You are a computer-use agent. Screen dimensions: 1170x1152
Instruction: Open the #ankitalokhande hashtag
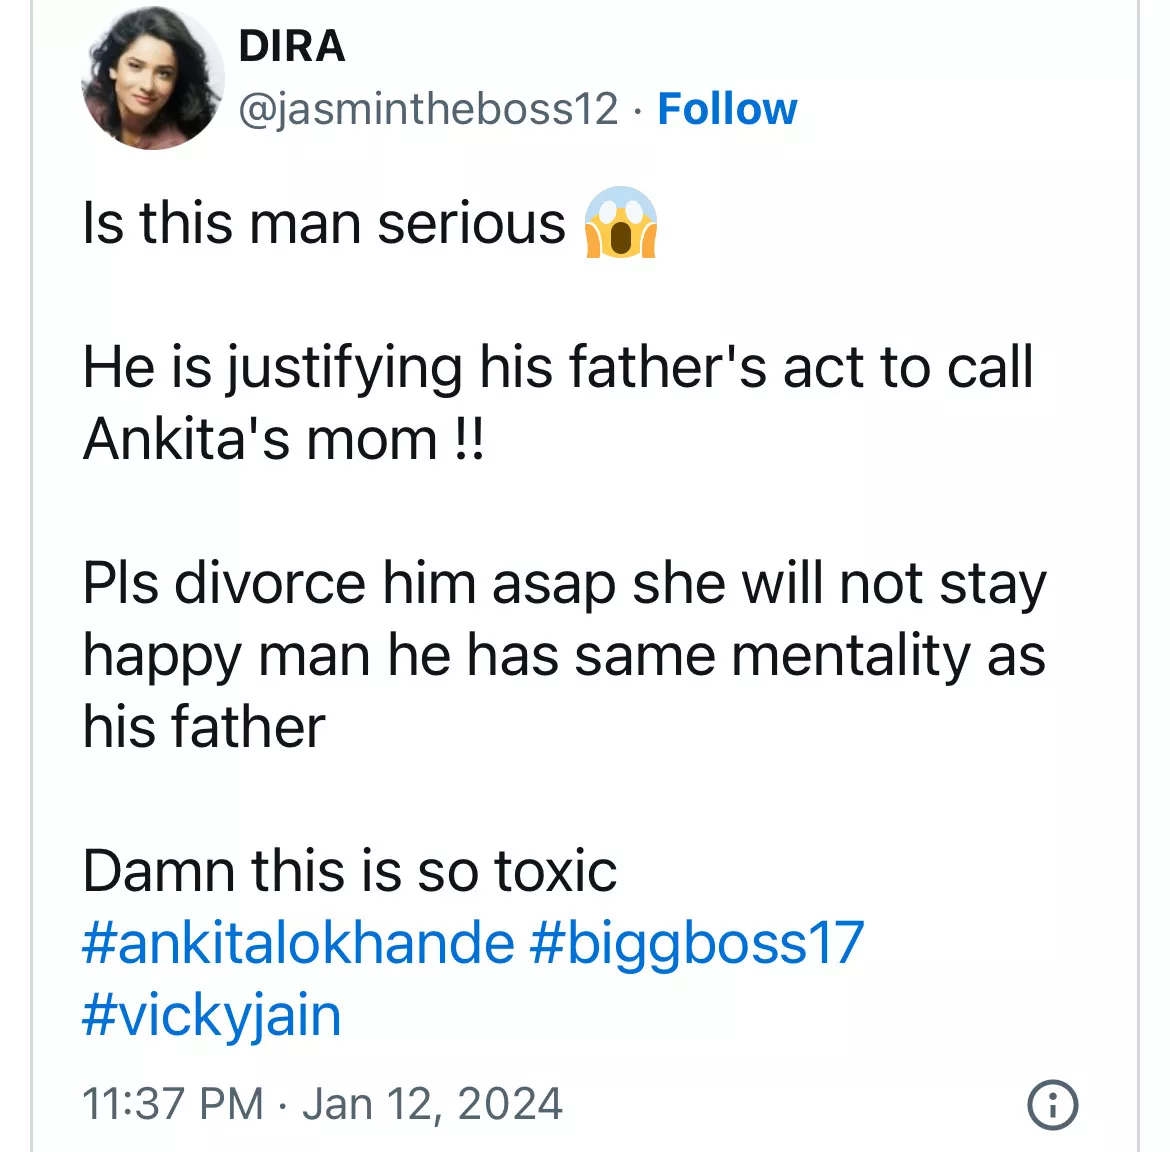pos(298,942)
